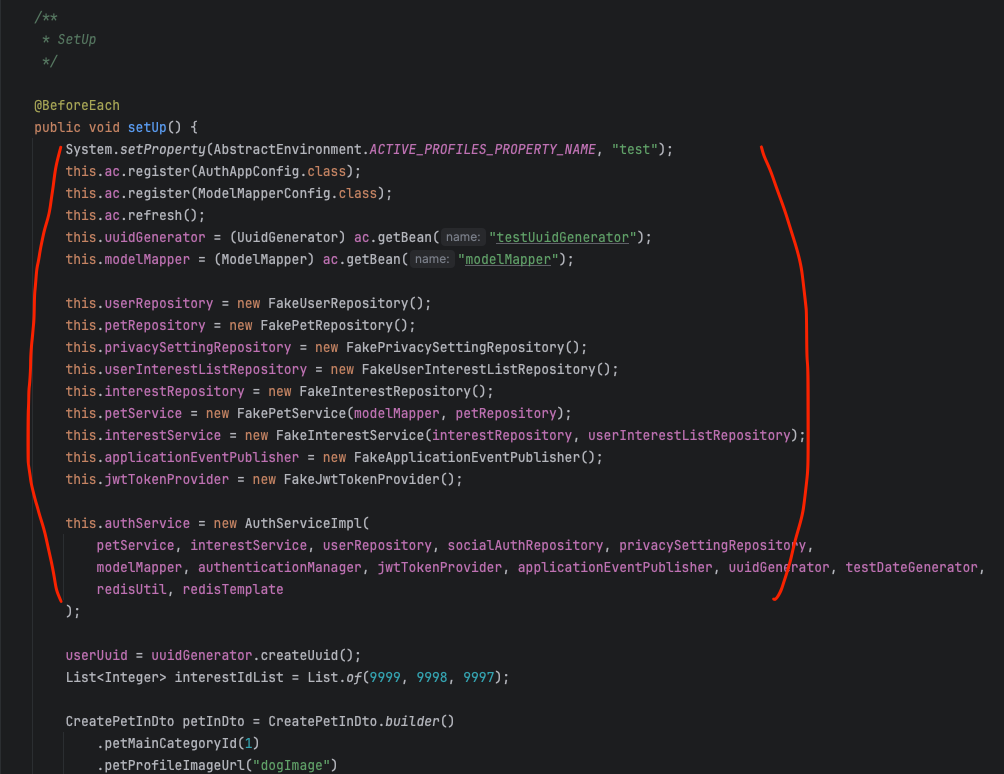Click redisUtil argument

[132, 589]
